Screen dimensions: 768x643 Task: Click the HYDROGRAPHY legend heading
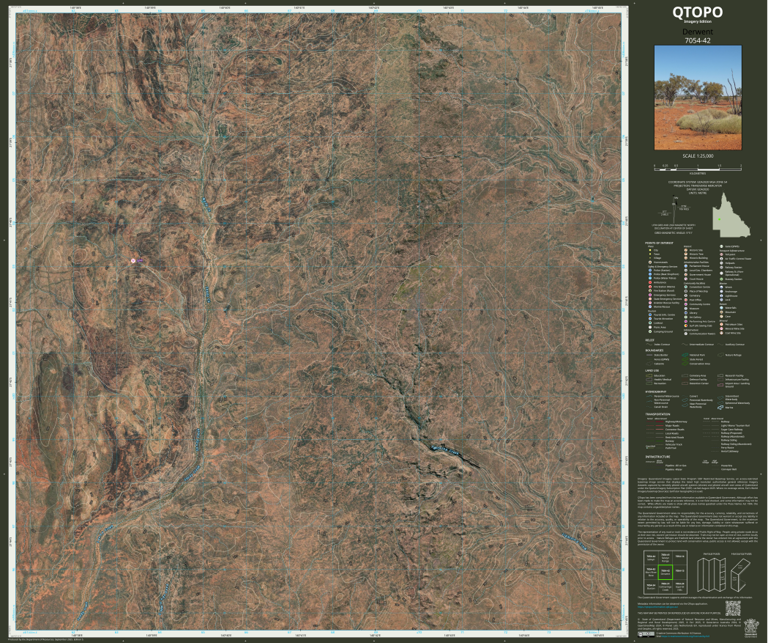656,392
